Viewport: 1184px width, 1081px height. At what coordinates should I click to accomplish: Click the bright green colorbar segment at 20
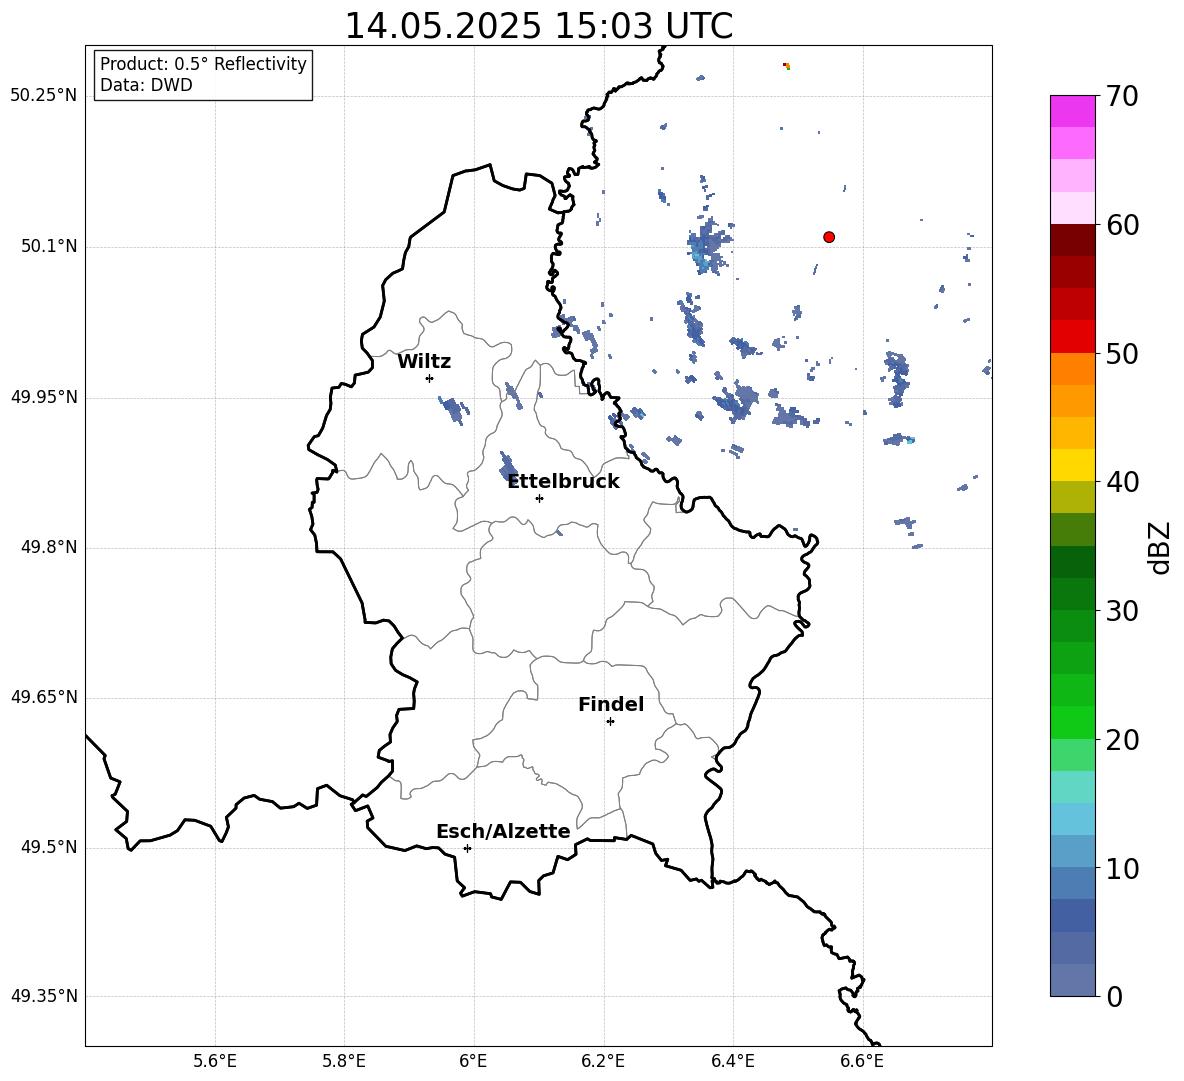[x=1072, y=722]
